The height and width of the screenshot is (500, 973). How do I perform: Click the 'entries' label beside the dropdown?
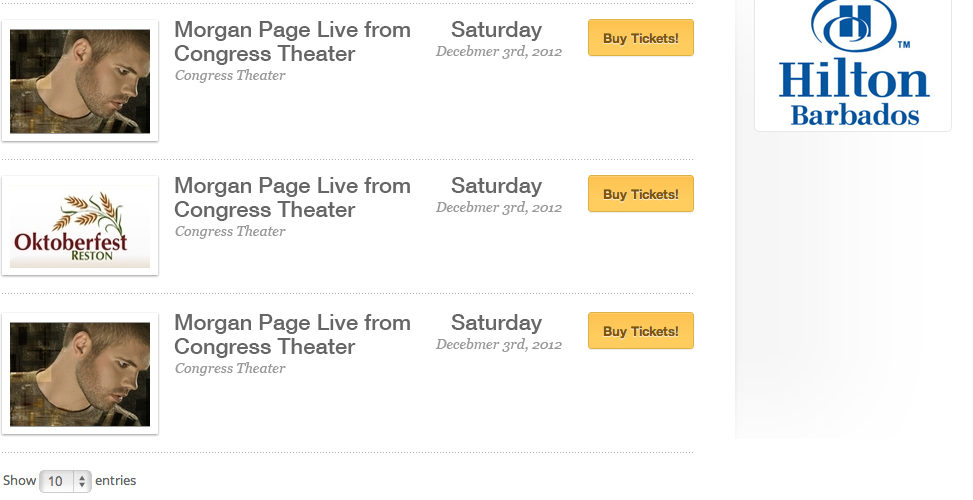click(x=115, y=481)
